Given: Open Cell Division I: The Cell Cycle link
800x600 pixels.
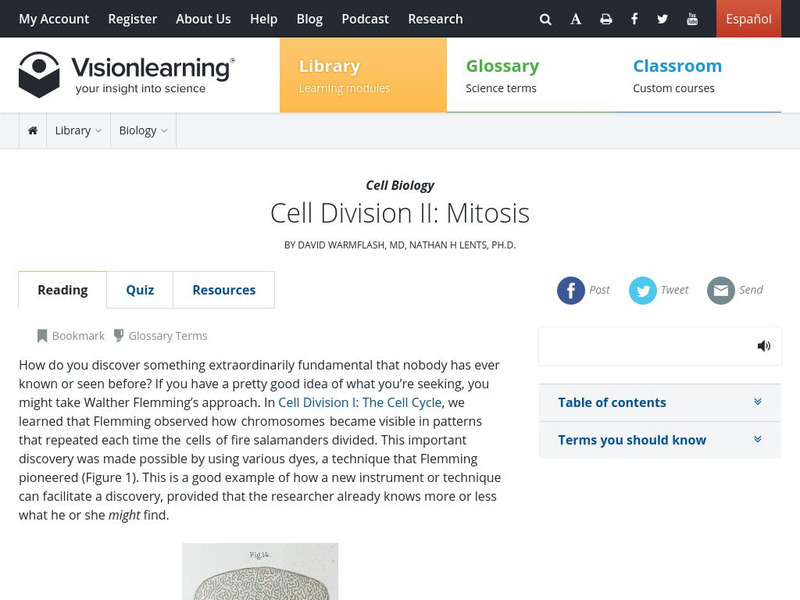Looking at the screenshot, I should (359, 402).
